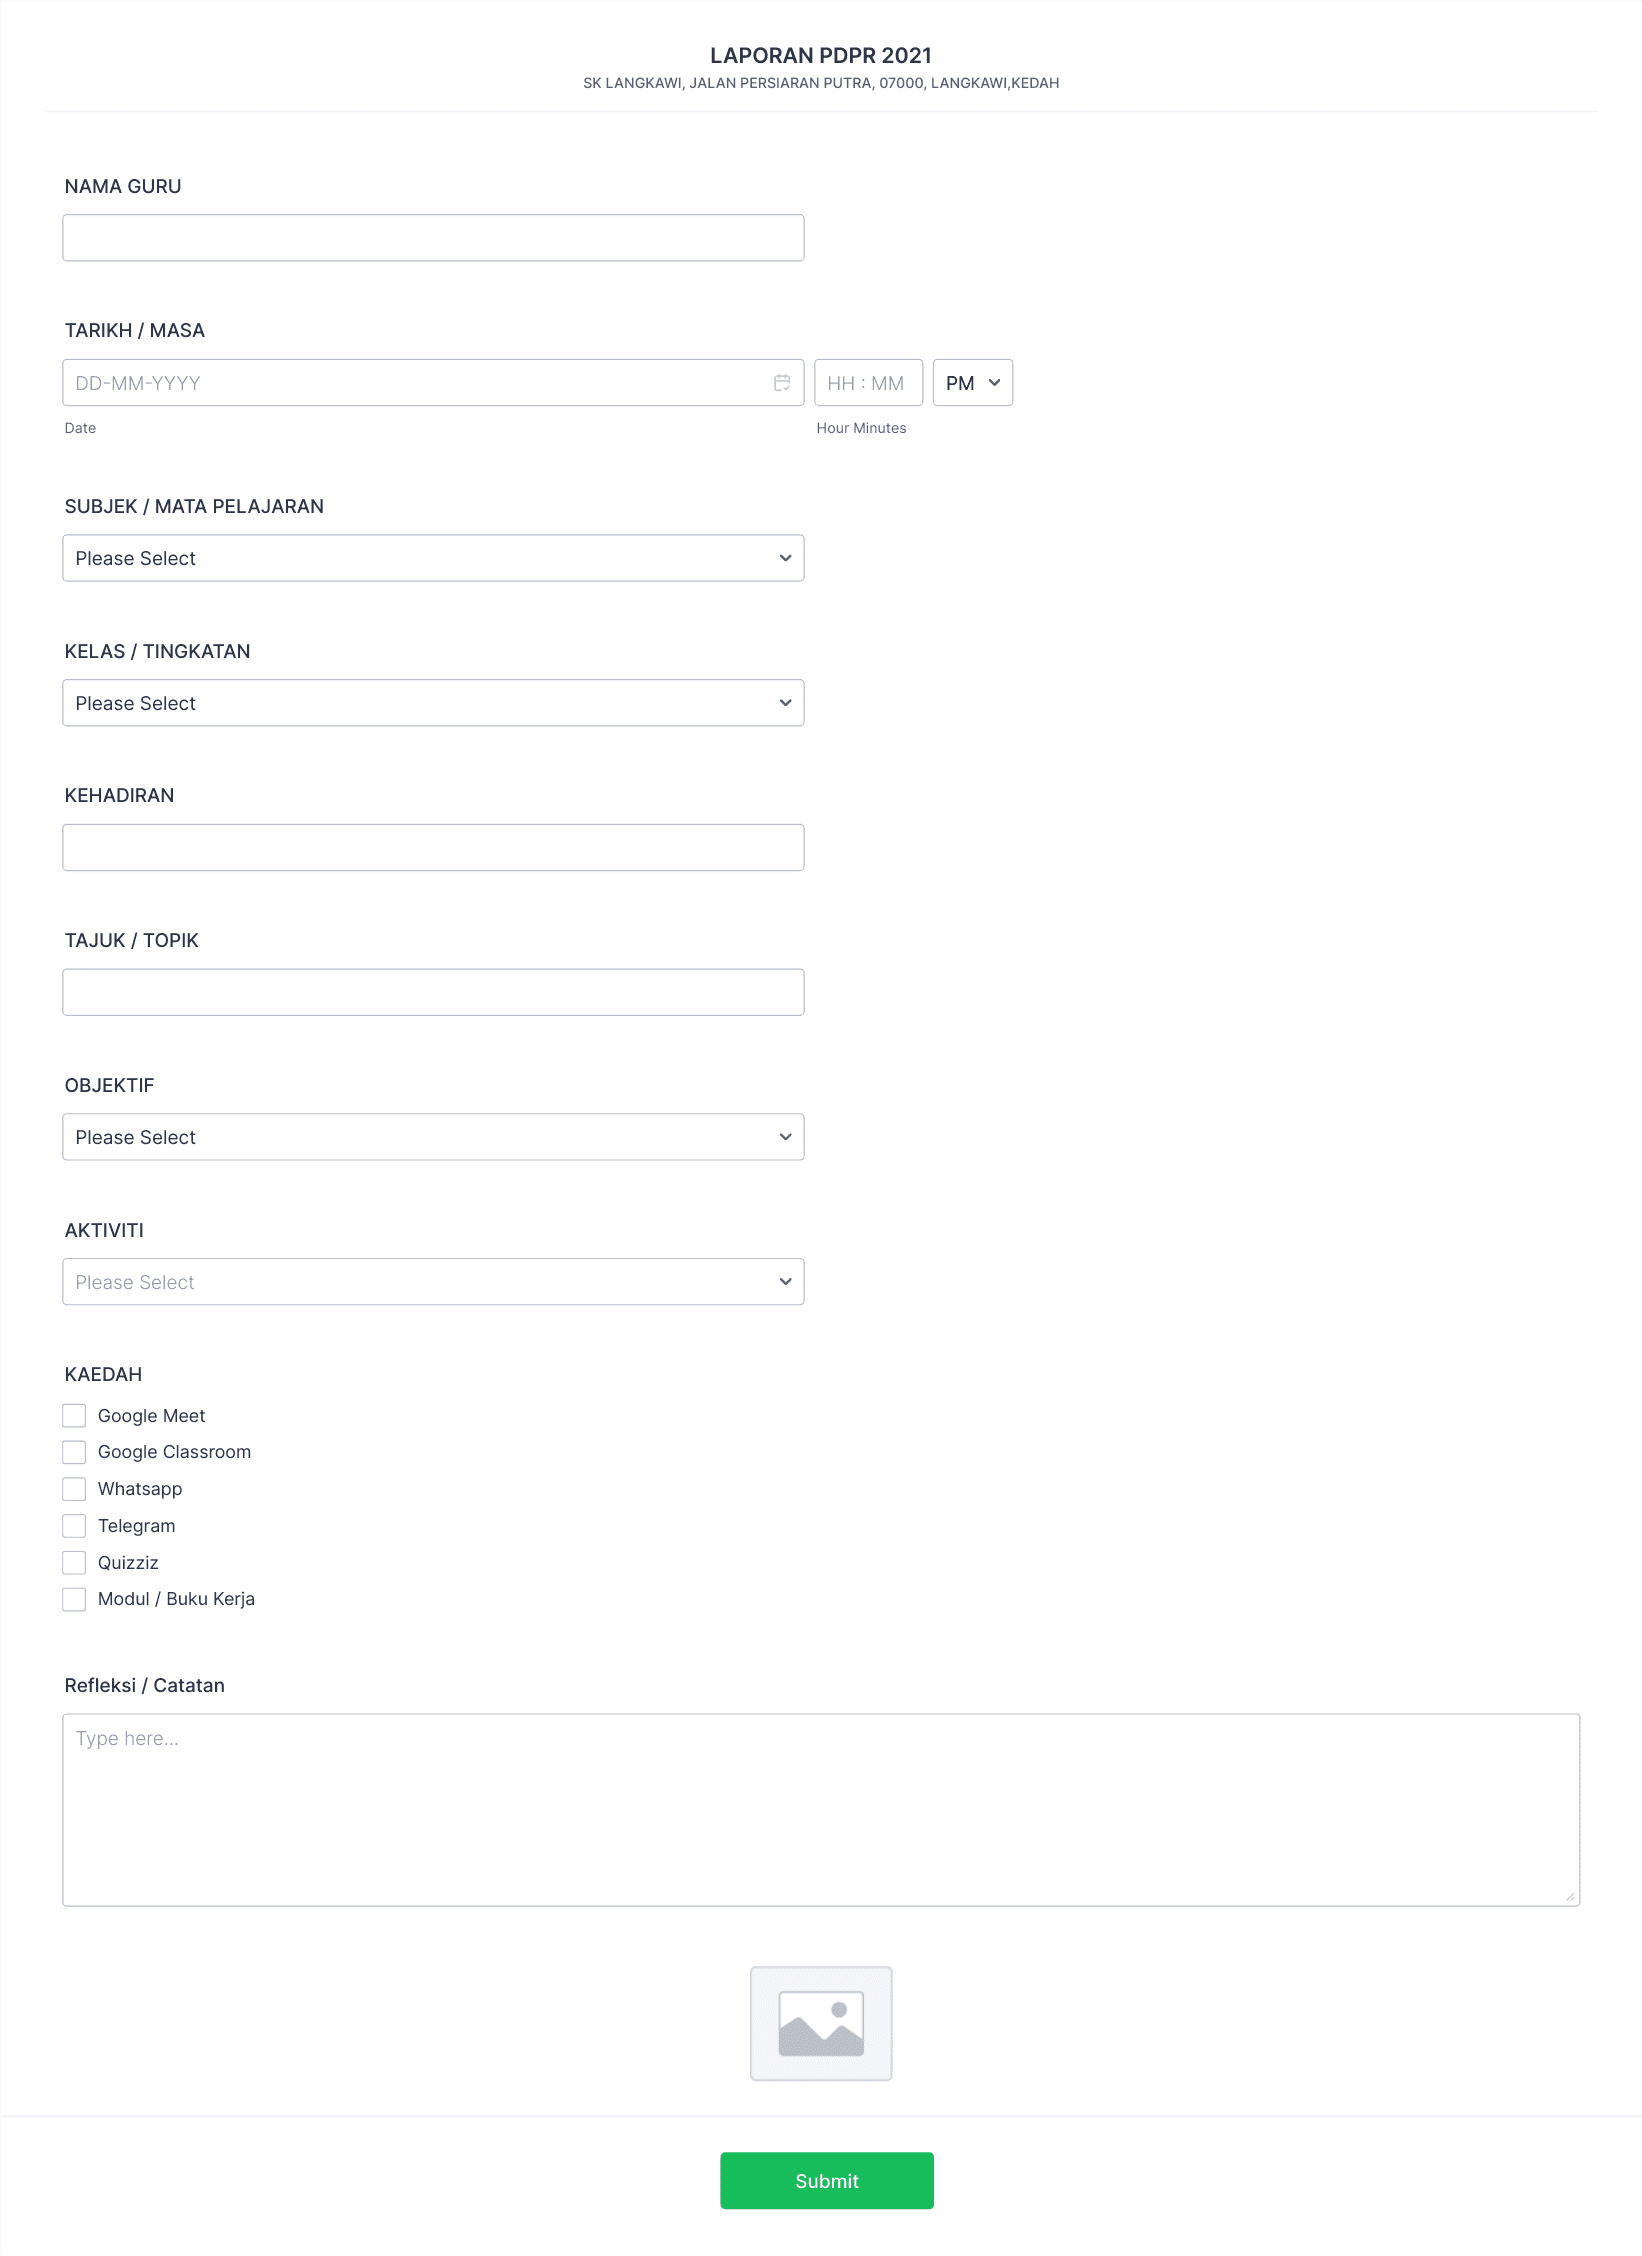The width and height of the screenshot is (1642, 2256).
Task: Click into the TAJUK / TOPIK field
Action: pos(433,992)
